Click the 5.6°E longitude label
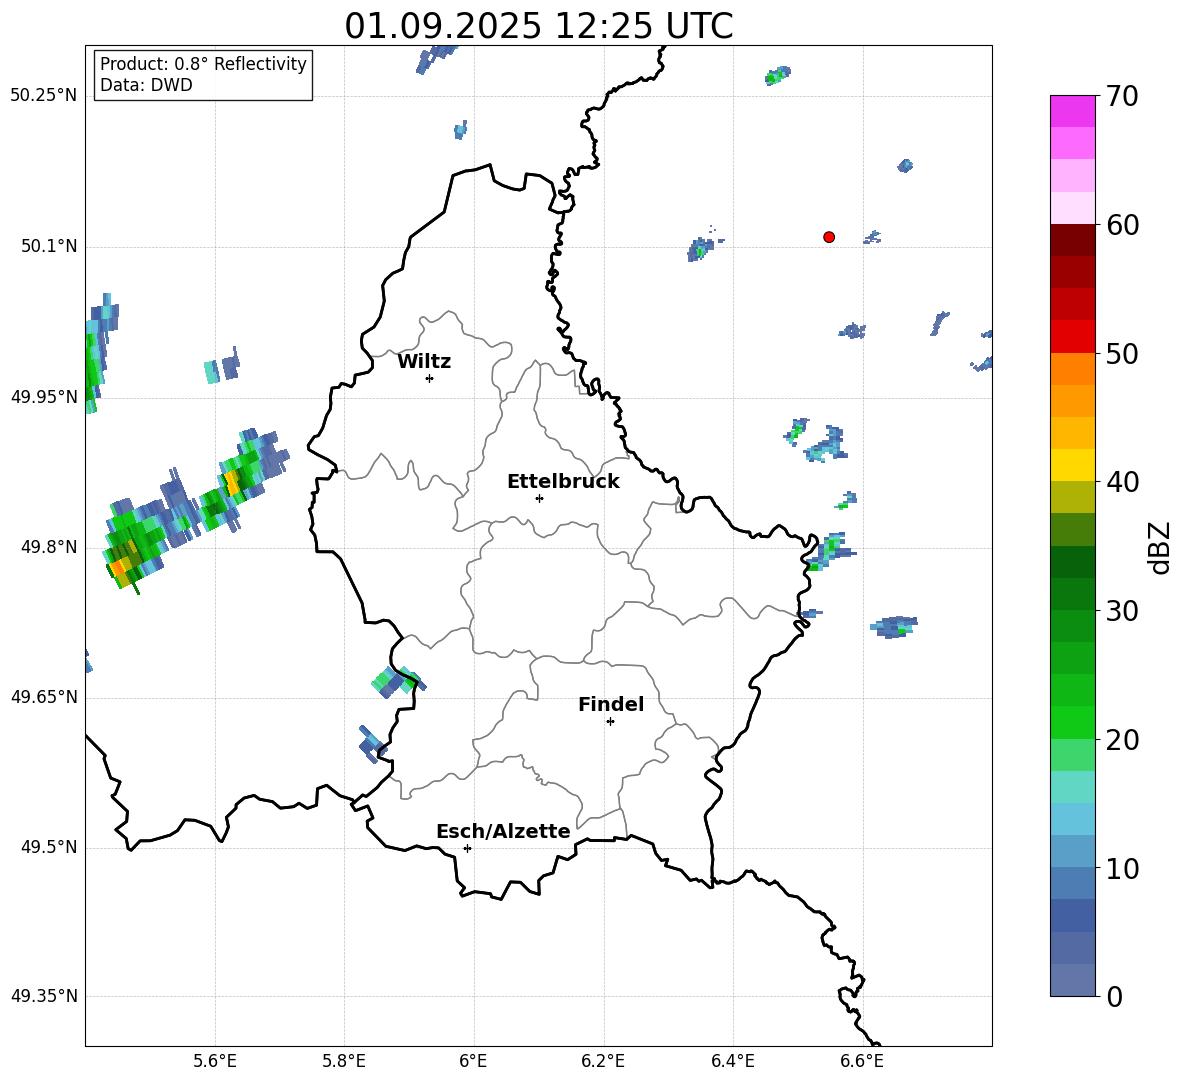 point(215,1061)
